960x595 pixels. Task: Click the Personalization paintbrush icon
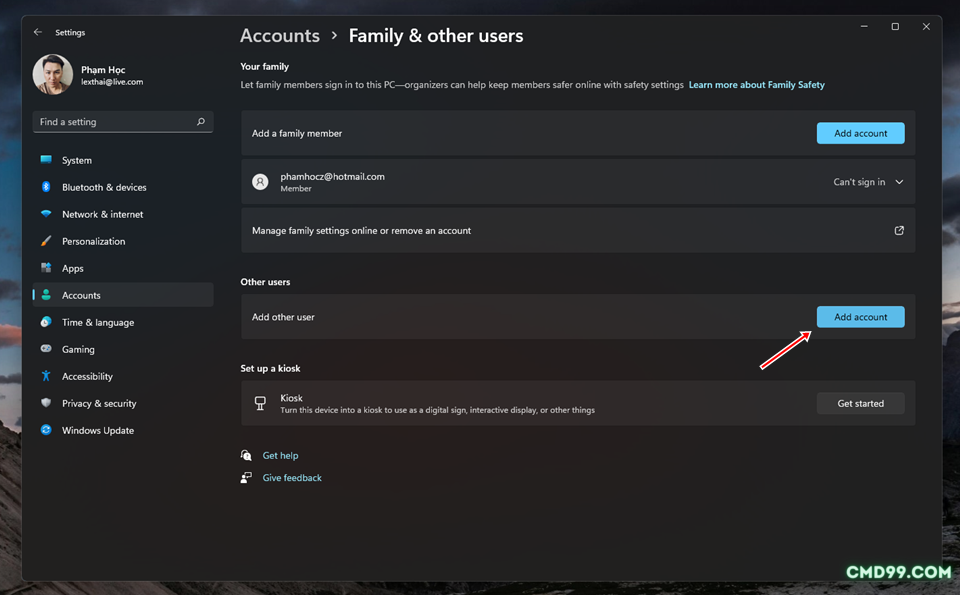pos(46,241)
